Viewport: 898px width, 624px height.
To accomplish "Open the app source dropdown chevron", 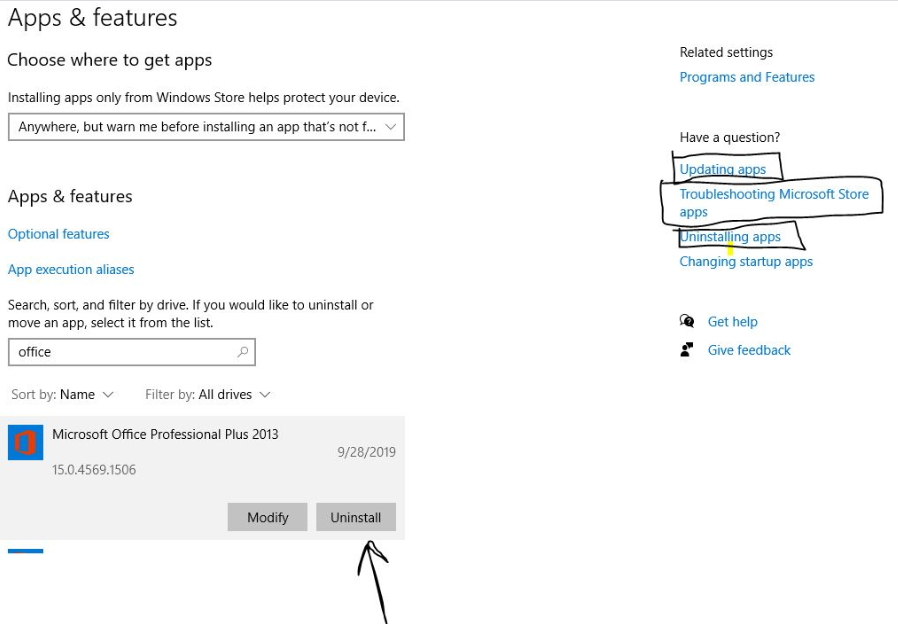I will click(391, 127).
